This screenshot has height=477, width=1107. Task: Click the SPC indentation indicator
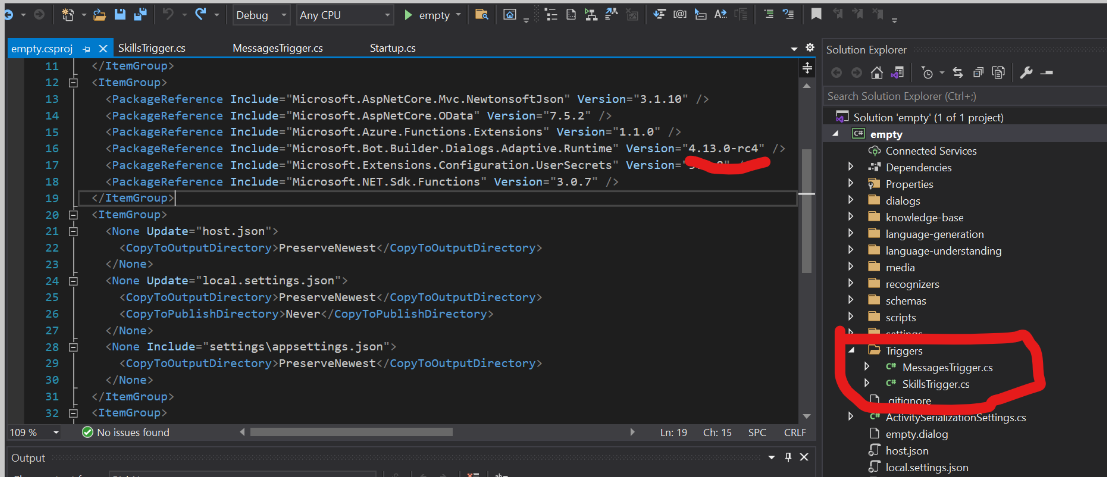click(x=756, y=432)
